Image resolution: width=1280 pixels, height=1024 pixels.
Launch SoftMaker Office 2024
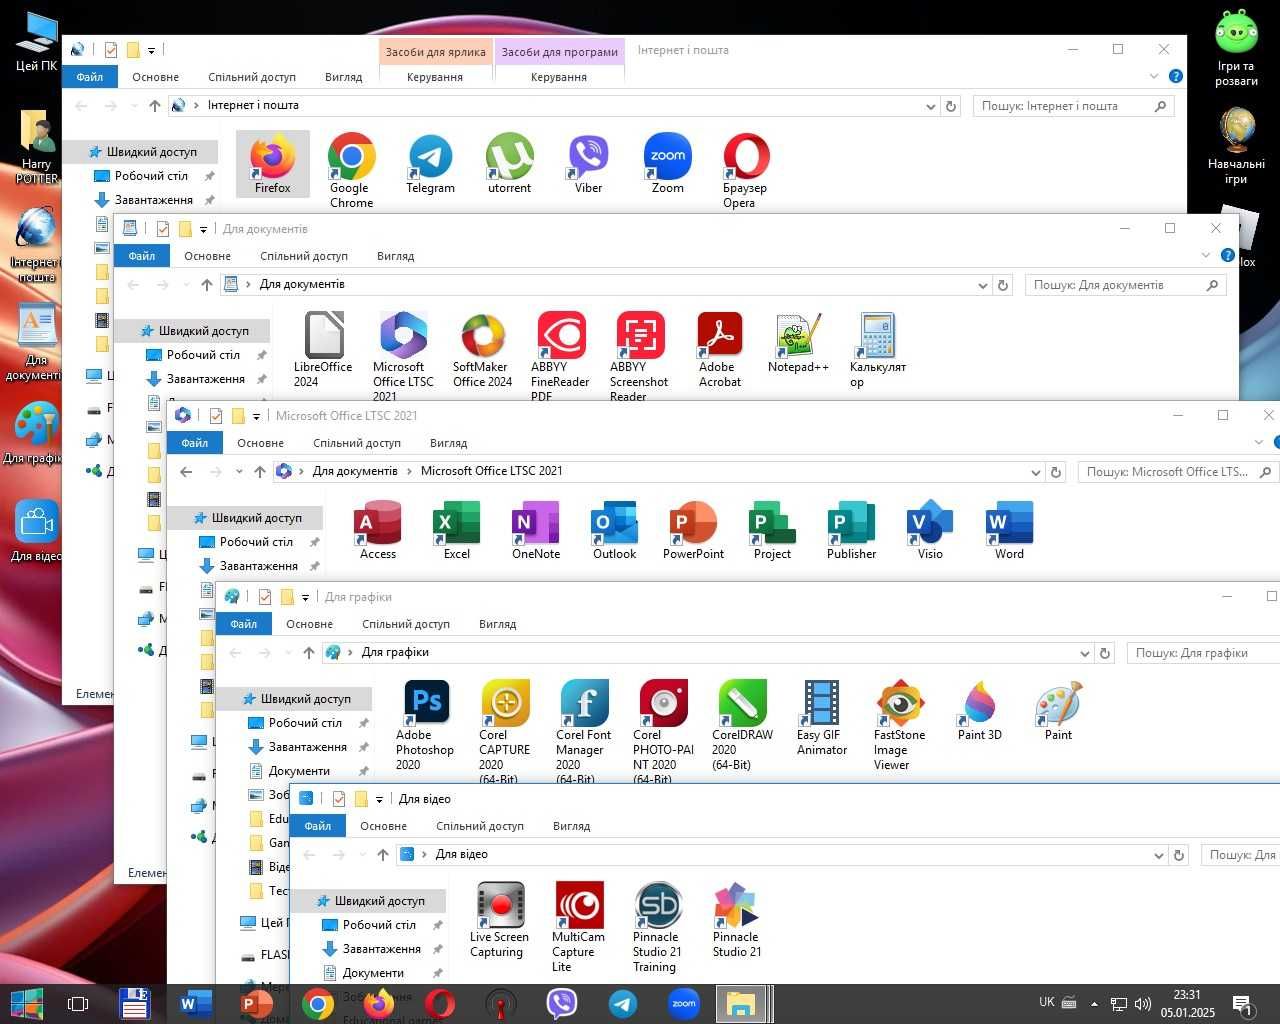(x=482, y=349)
